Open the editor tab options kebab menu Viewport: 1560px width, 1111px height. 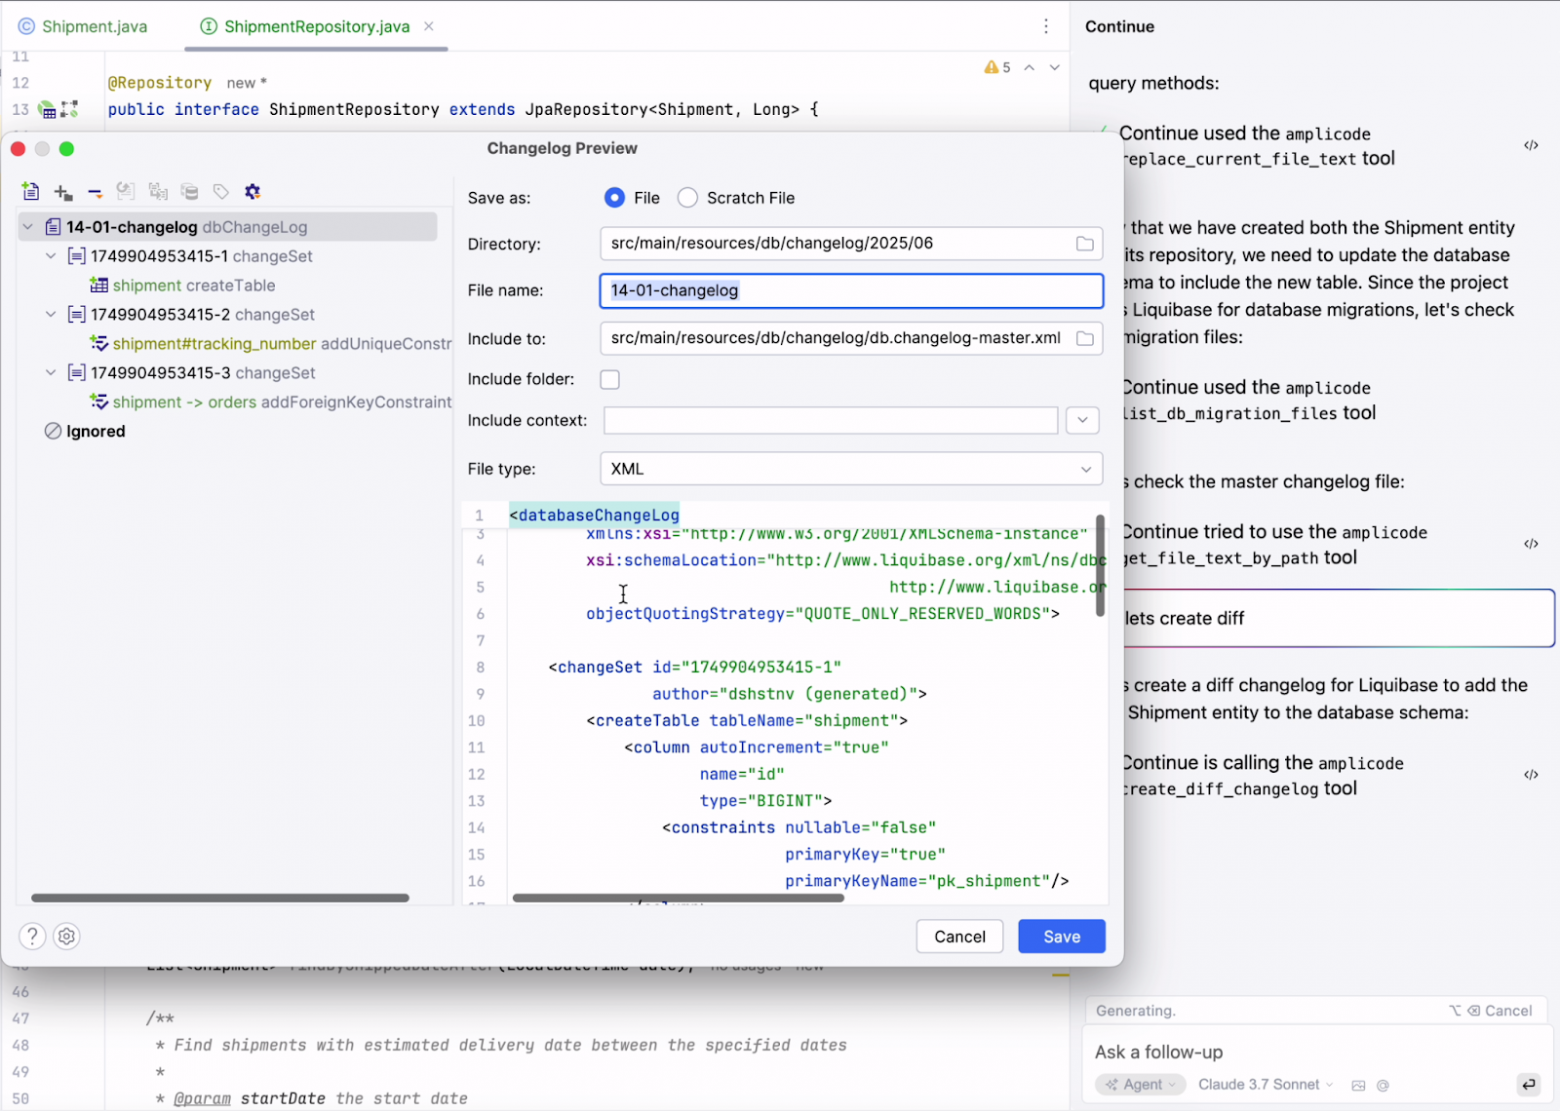[1044, 26]
